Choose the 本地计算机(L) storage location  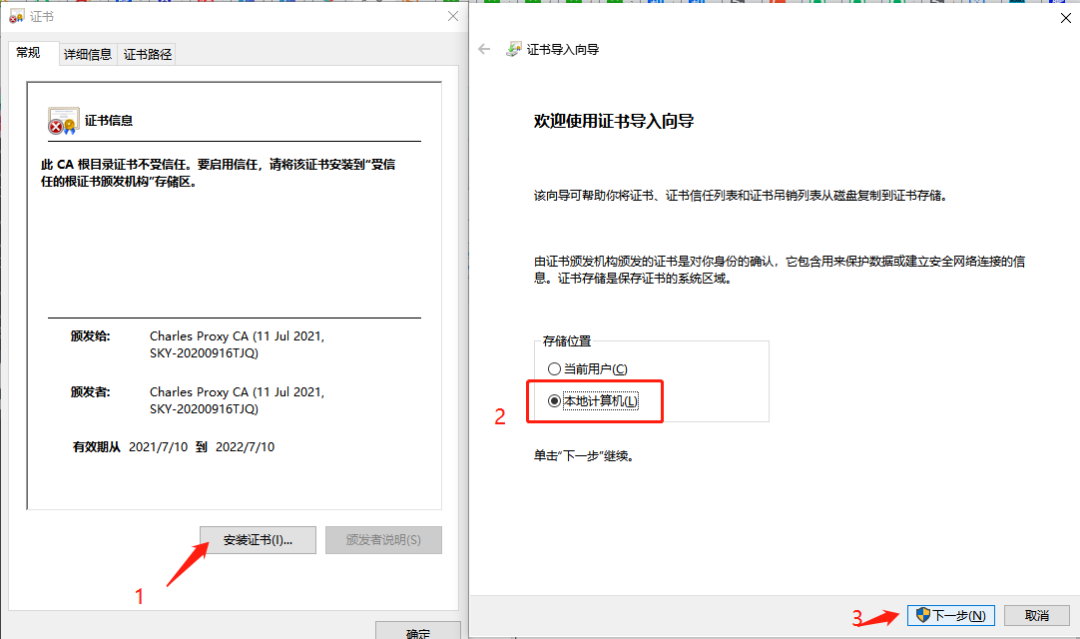593,401
